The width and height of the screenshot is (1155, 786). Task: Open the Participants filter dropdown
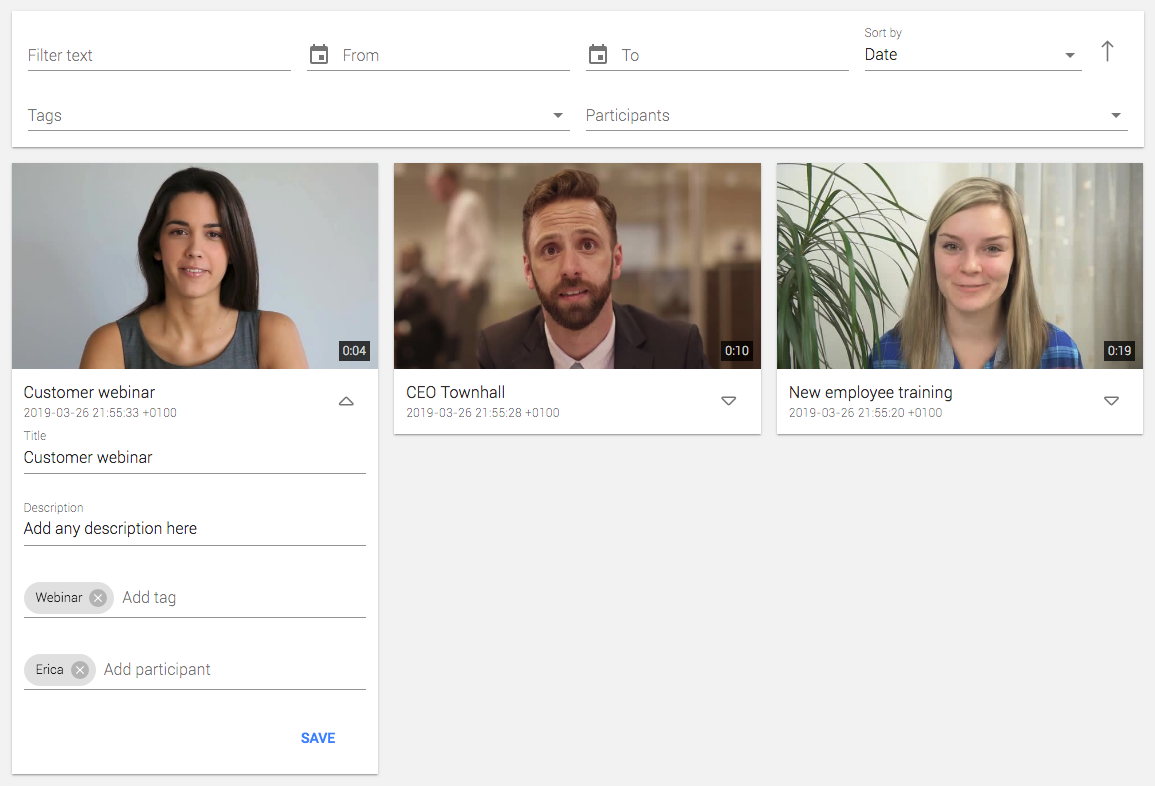[856, 116]
